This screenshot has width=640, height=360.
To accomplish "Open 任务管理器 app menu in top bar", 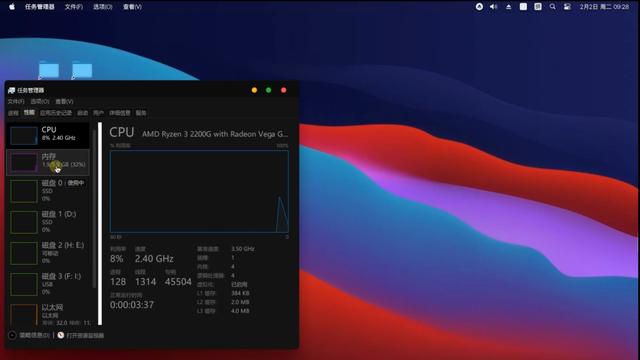I will 40,7.
